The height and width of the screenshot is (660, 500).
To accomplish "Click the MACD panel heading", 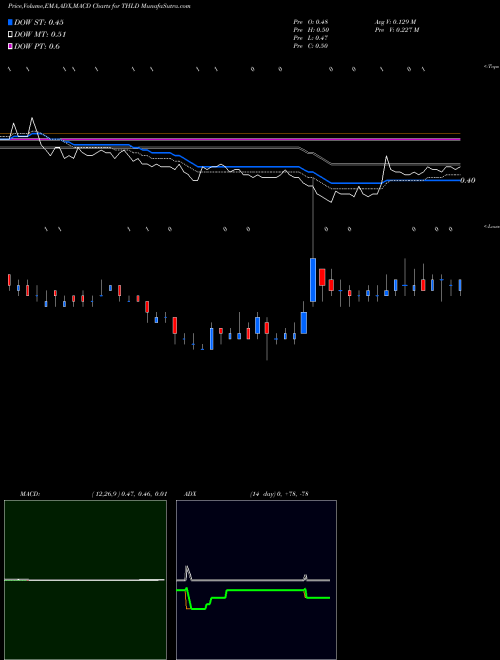I will [x=30, y=494].
